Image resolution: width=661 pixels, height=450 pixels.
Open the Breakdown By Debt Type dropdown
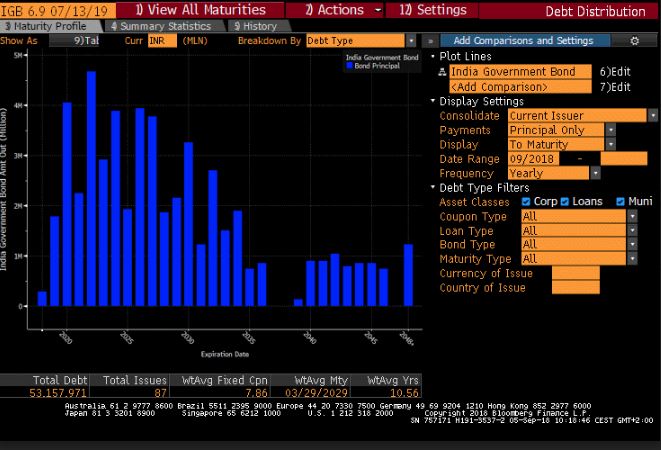411,41
